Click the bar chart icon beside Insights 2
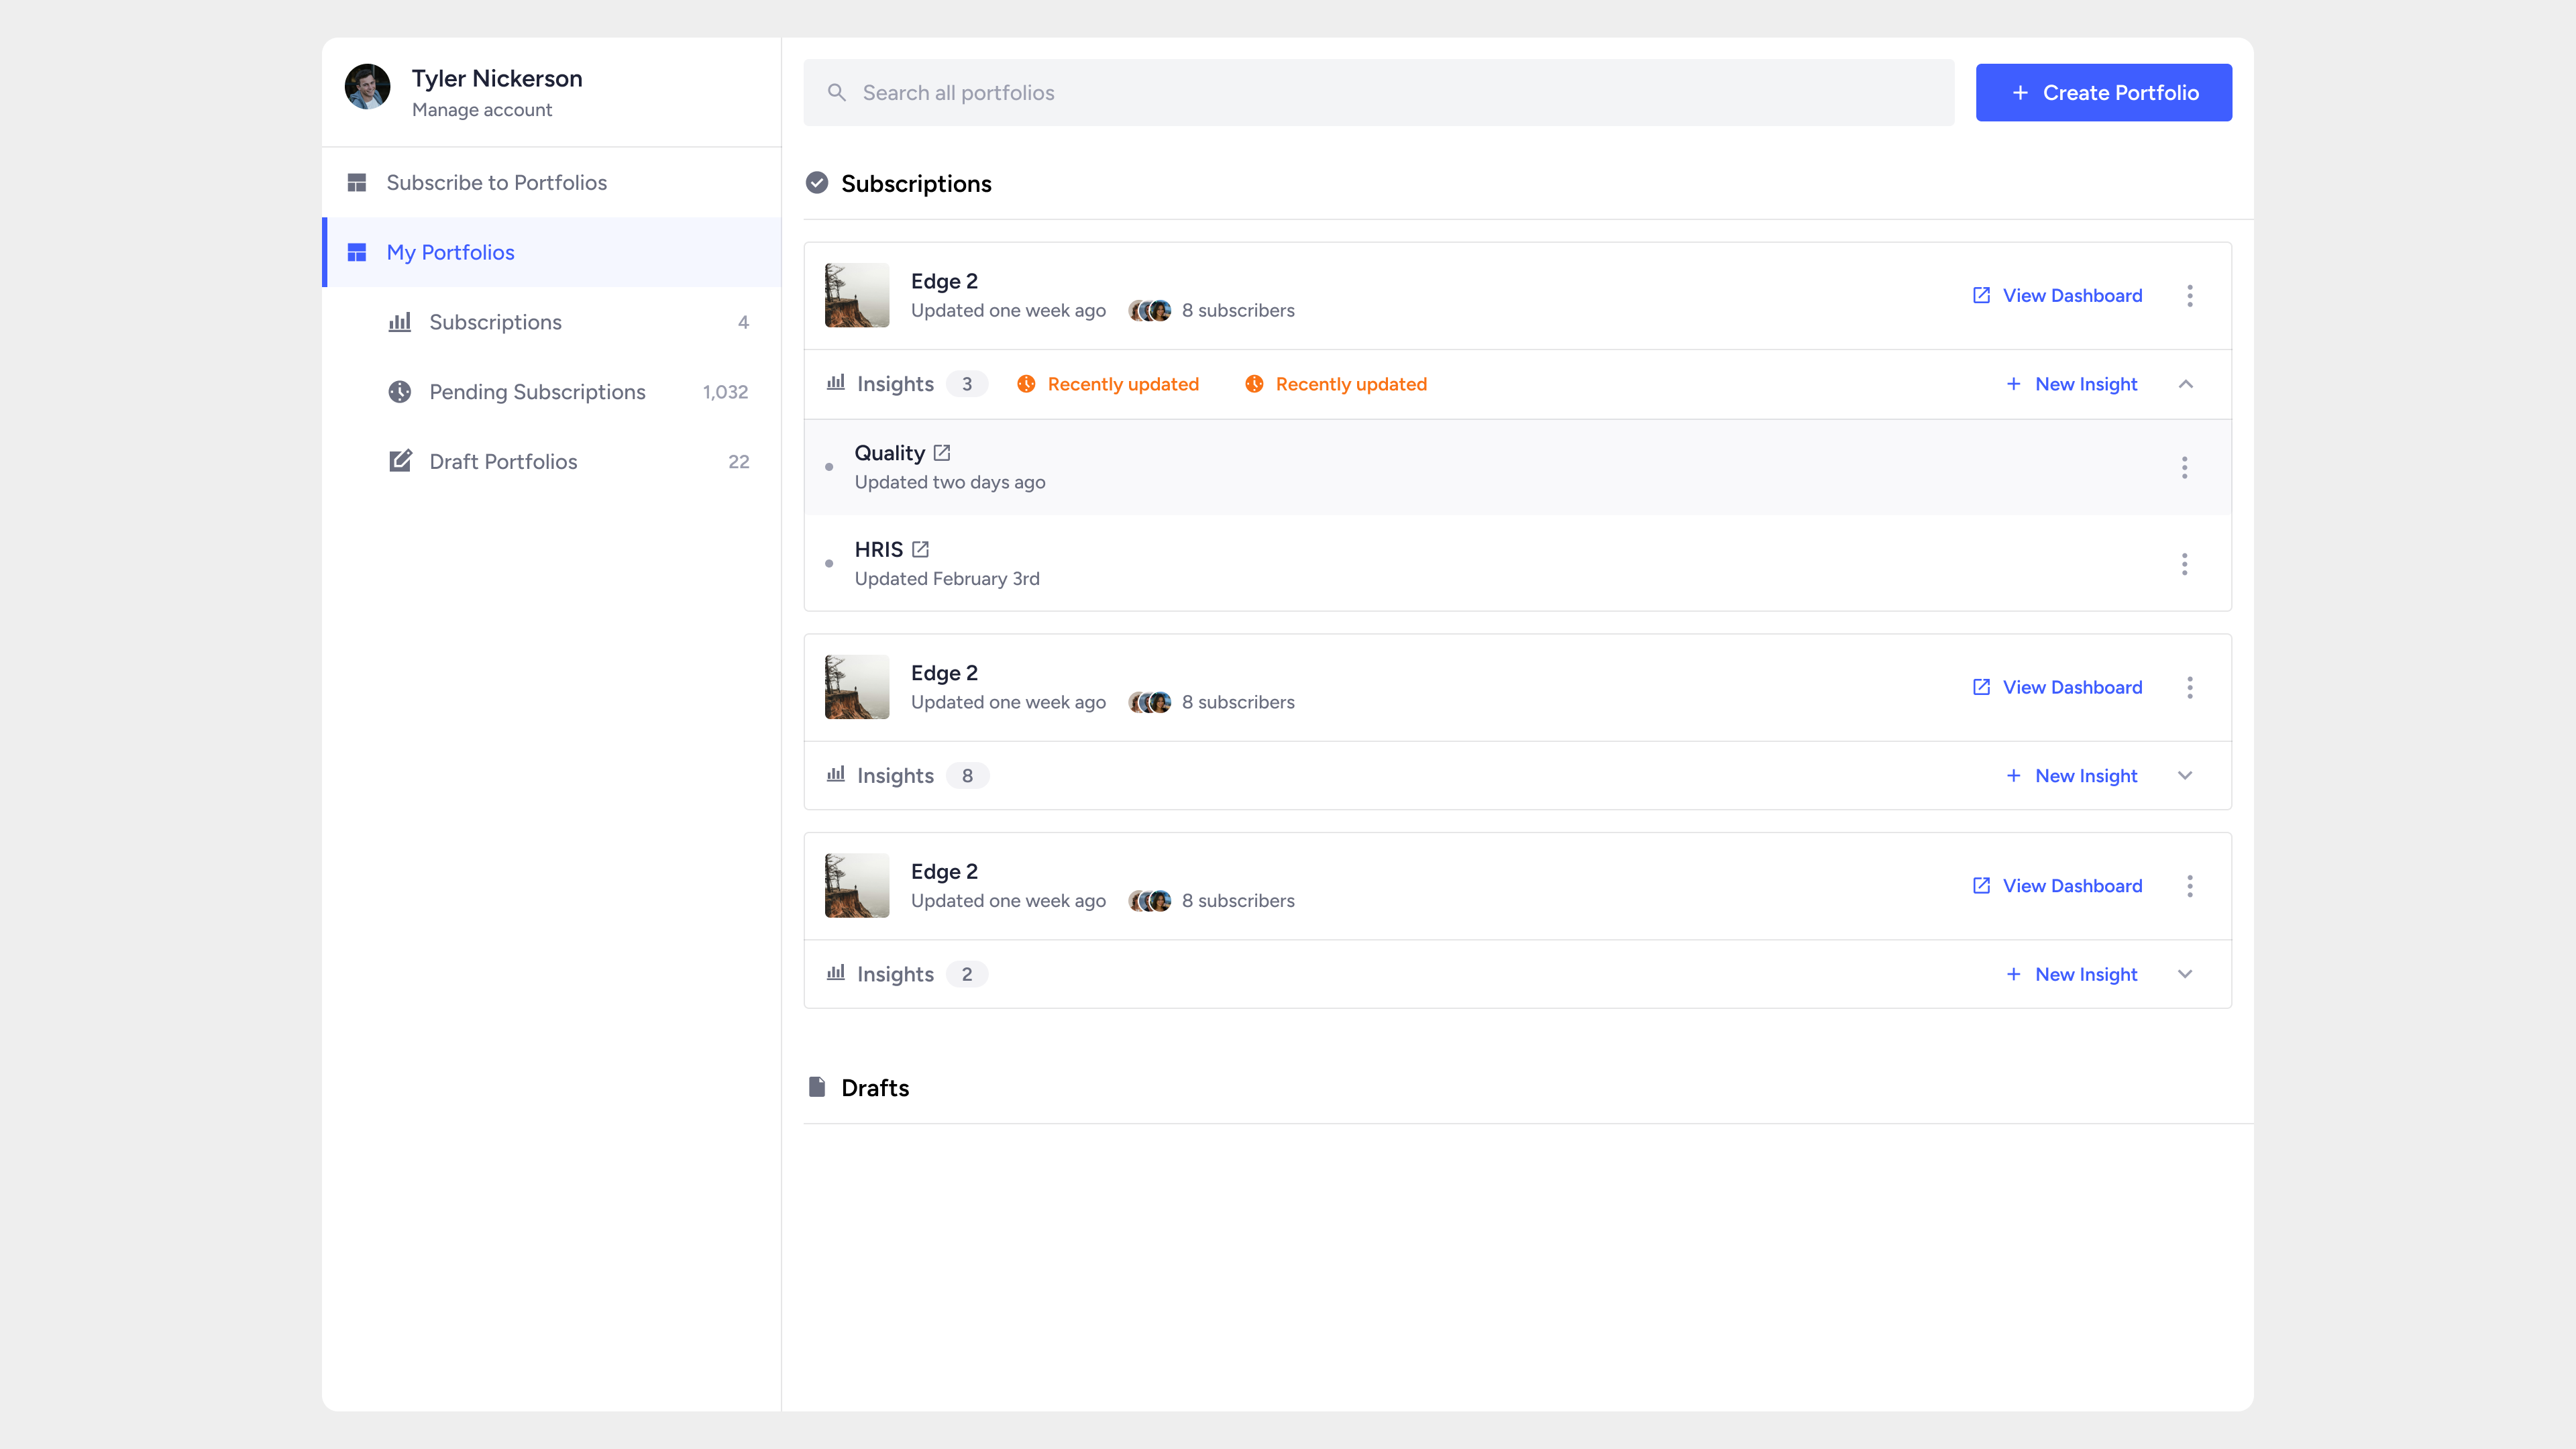Image resolution: width=2576 pixels, height=1449 pixels. tap(836, 973)
